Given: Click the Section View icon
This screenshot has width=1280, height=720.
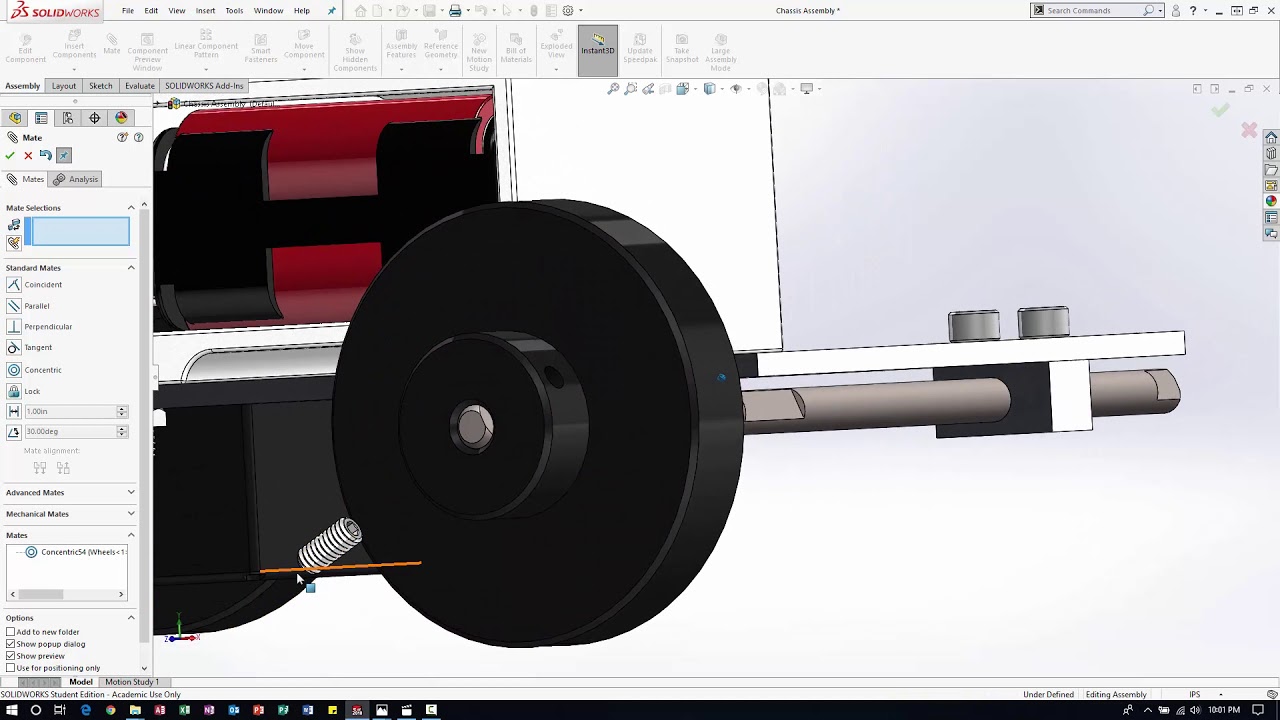Looking at the screenshot, I should tap(665, 89).
